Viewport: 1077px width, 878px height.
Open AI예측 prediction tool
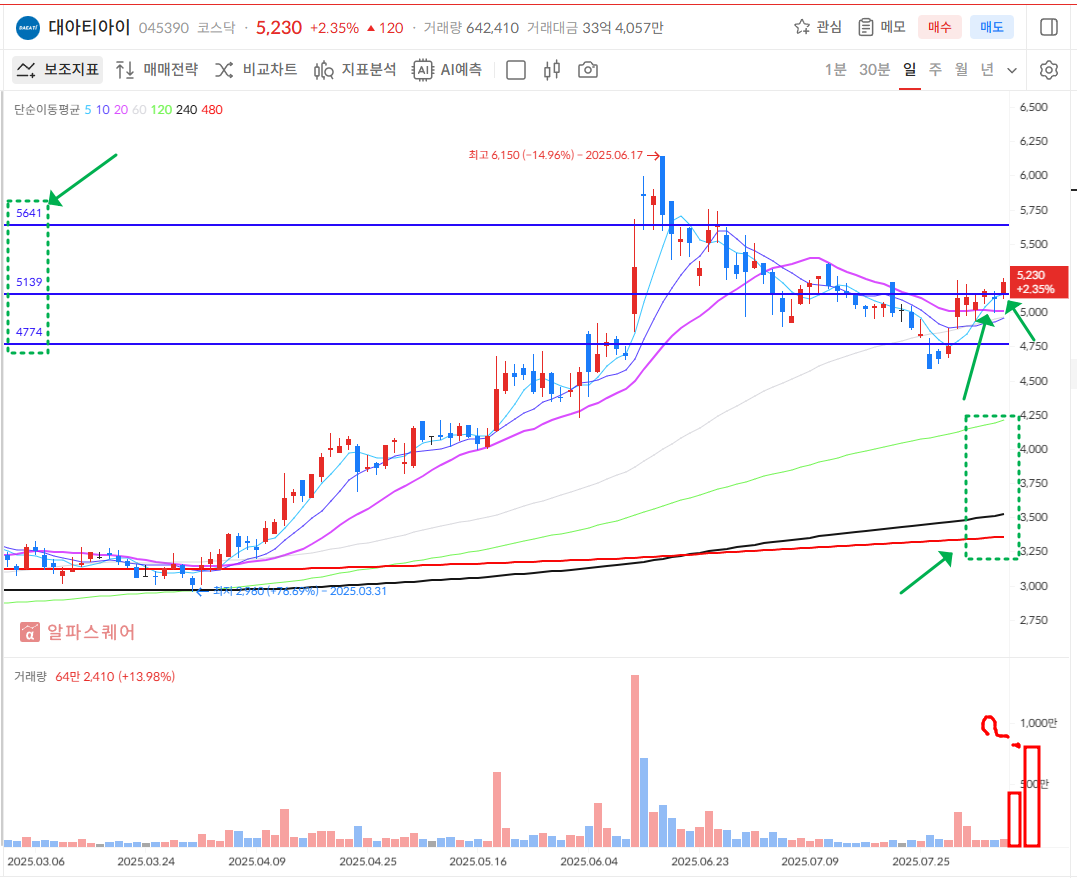447,69
